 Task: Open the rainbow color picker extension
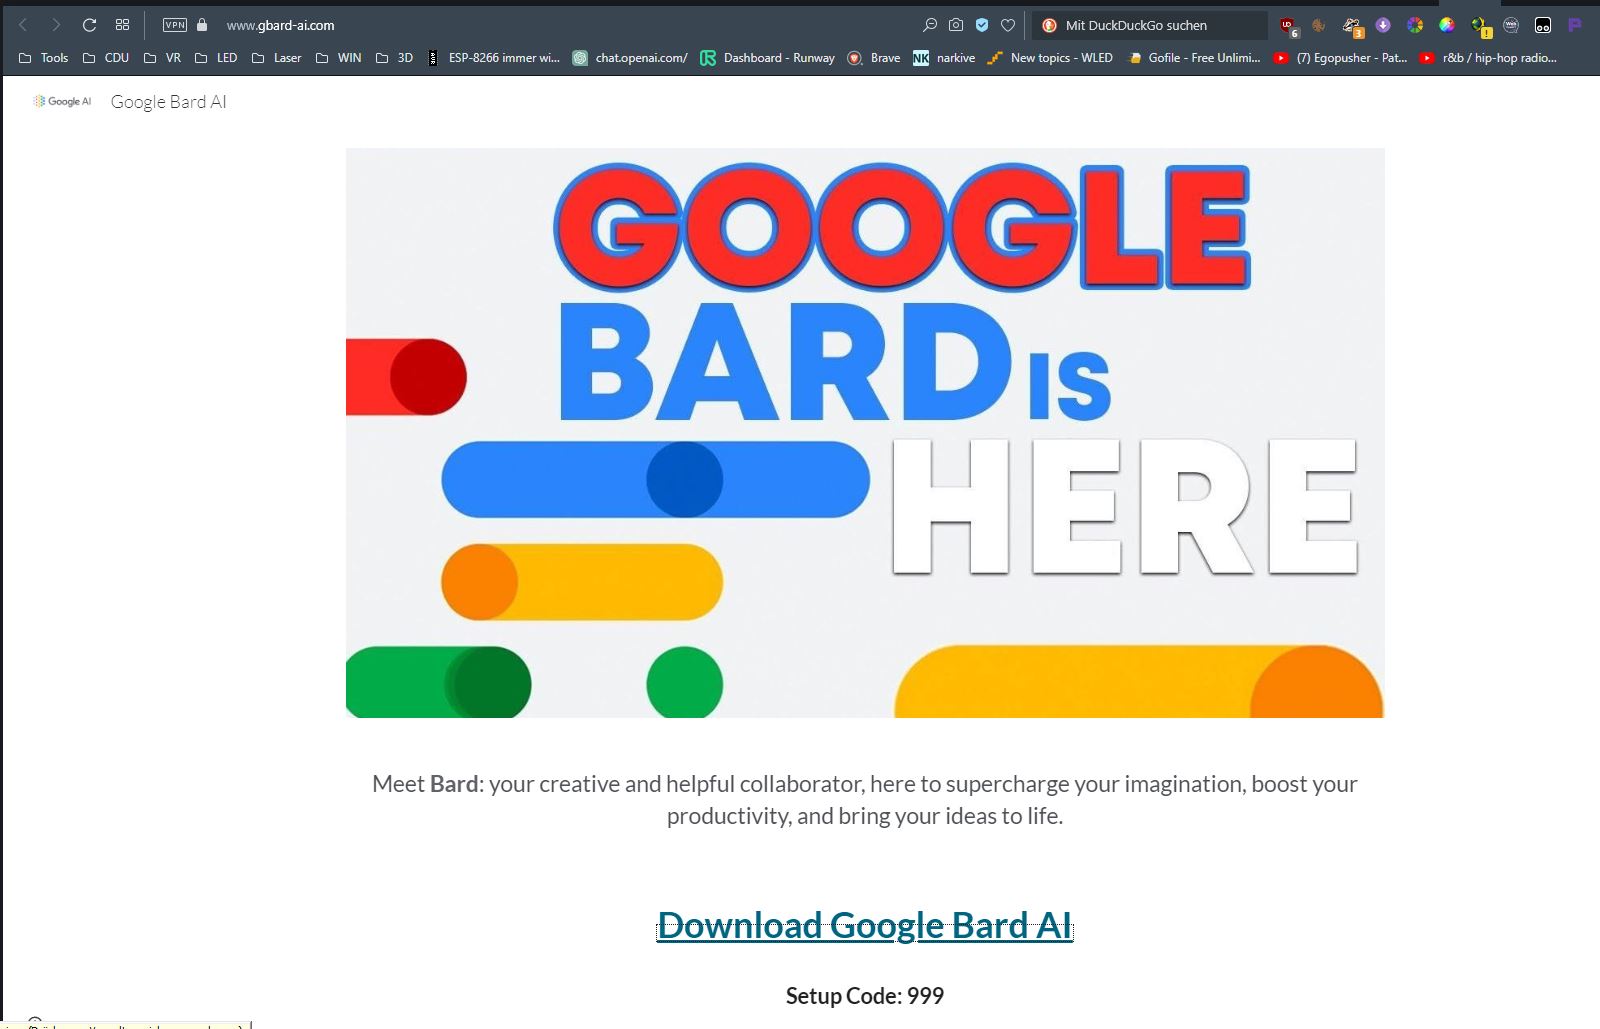tap(1447, 25)
